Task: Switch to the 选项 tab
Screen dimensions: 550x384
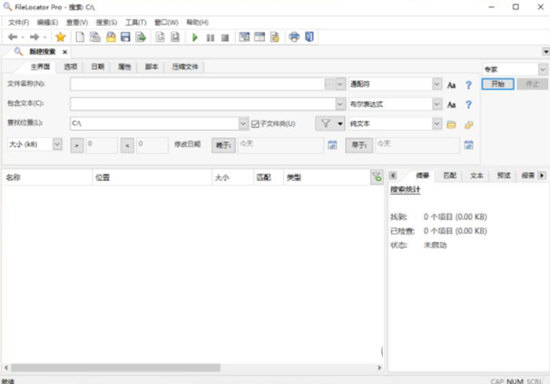Action: [x=71, y=67]
